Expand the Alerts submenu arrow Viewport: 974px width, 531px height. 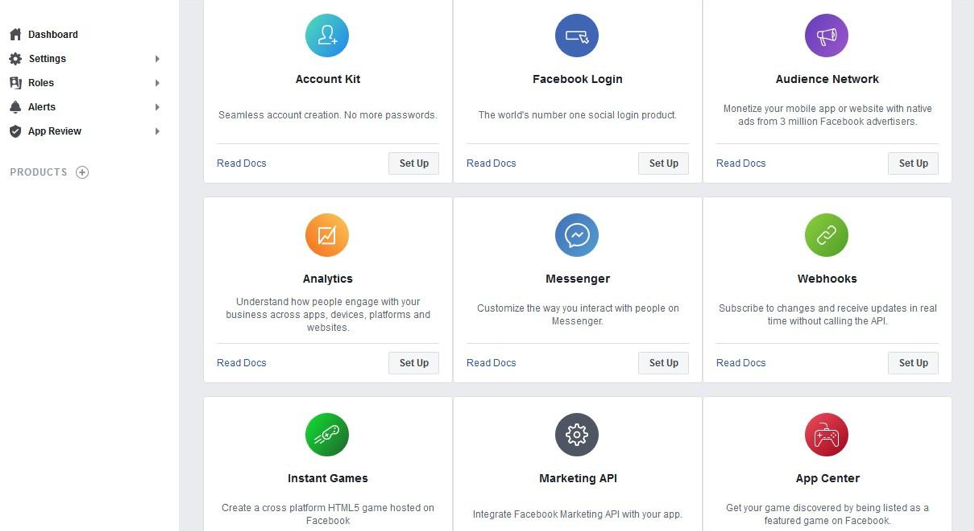click(x=157, y=107)
